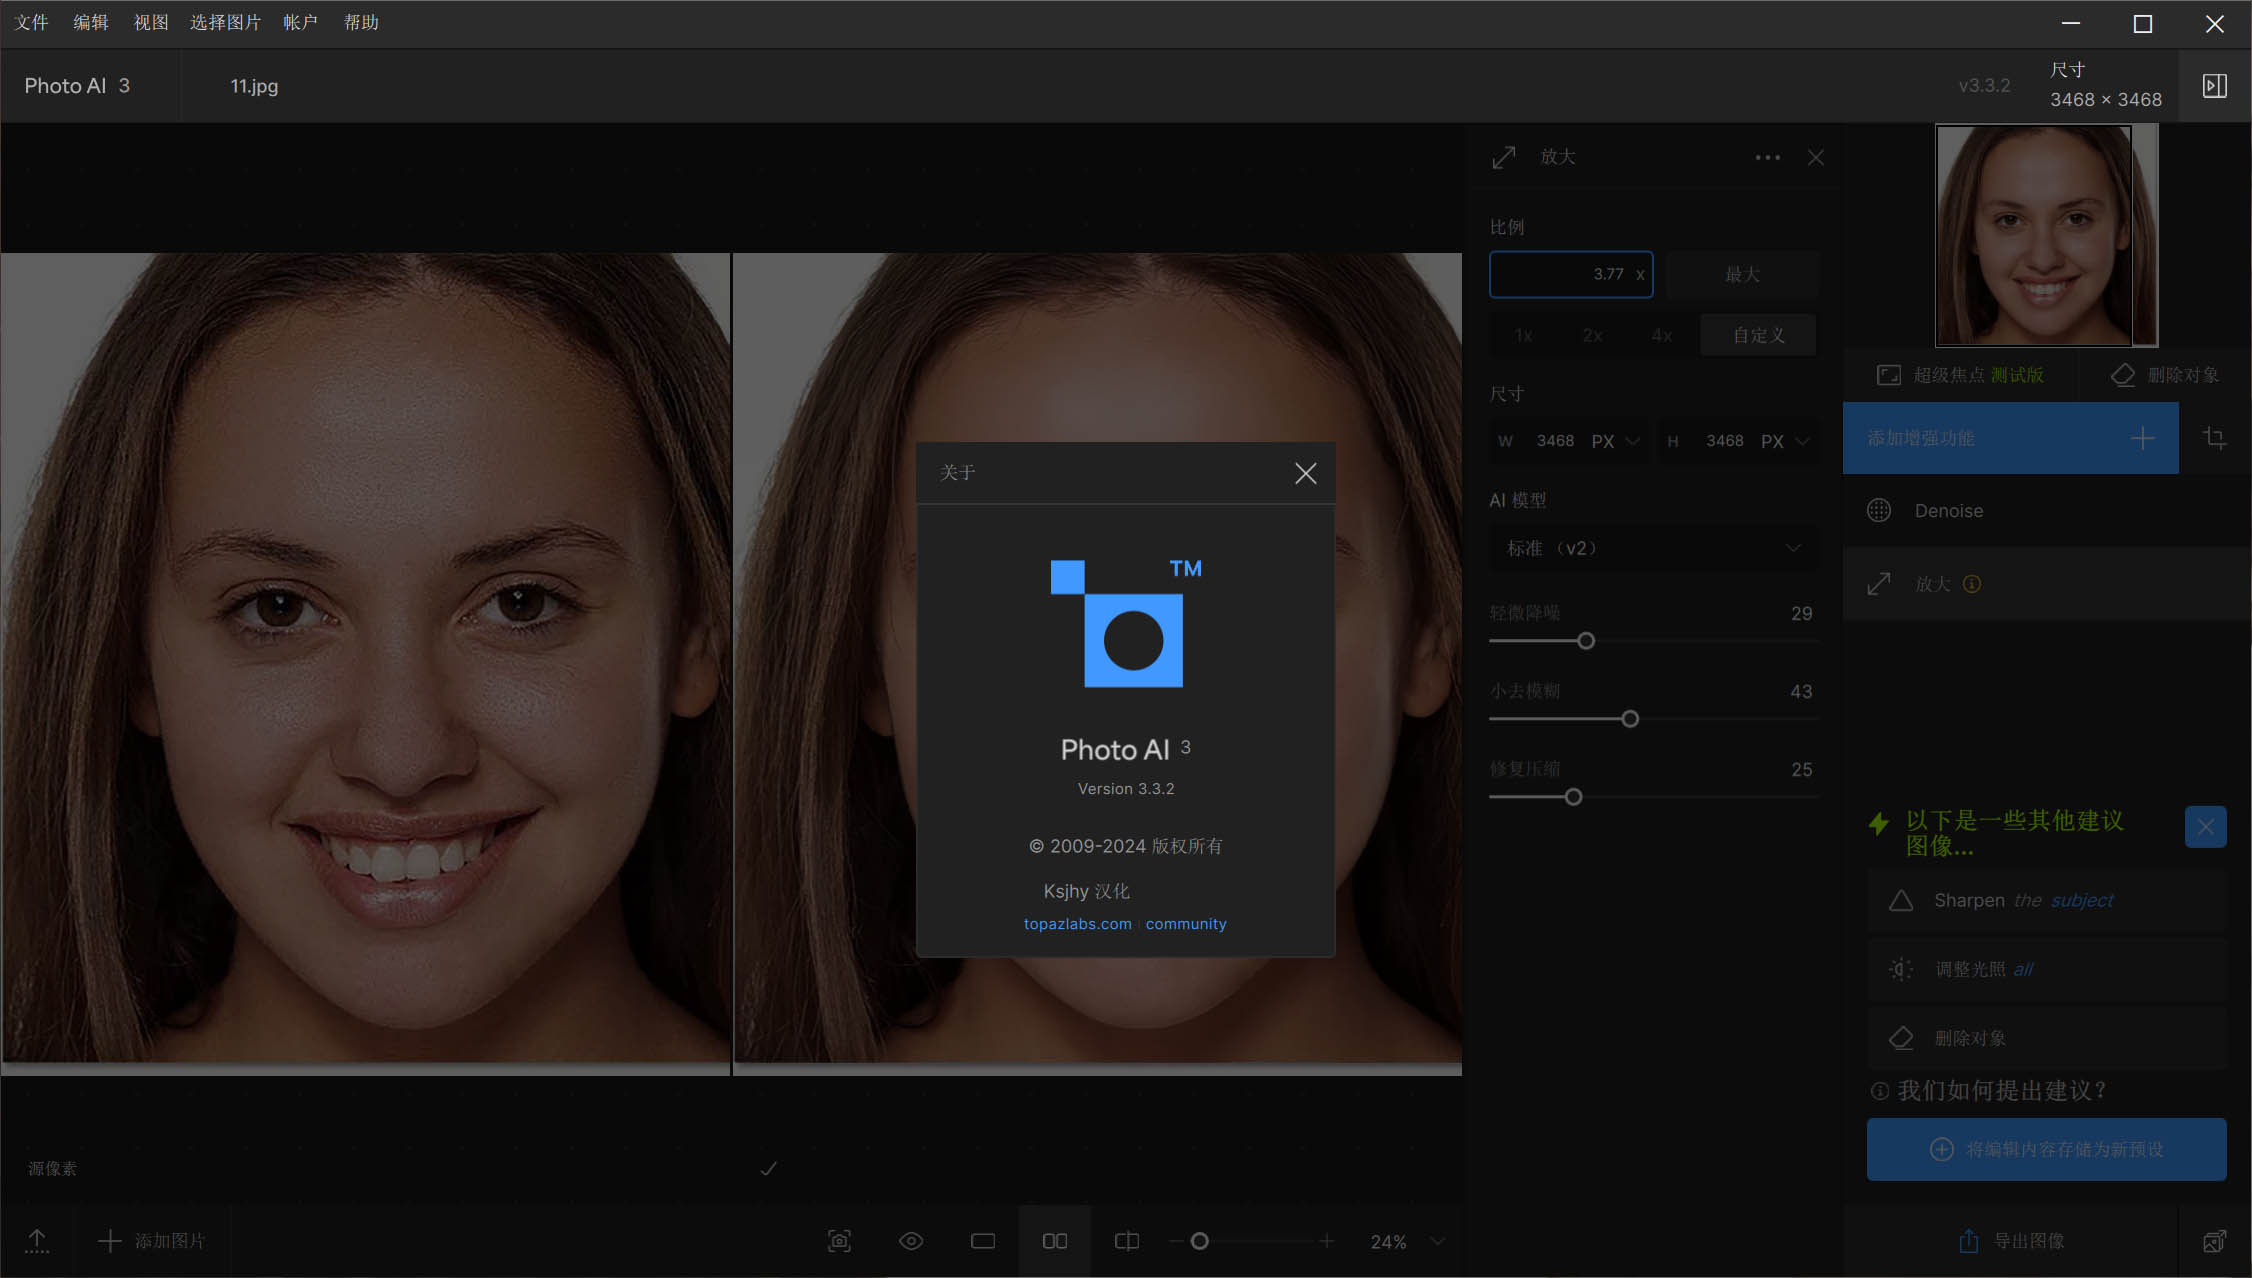Select 超级焦点 测试版 super focus tool
Image resolution: width=2252 pixels, height=1278 pixels.
pyautogui.click(x=1959, y=375)
